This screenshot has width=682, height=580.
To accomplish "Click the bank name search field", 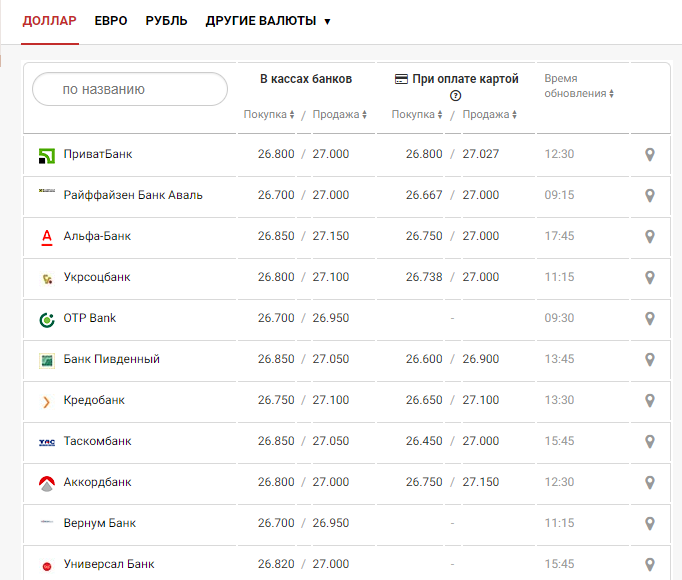I will (131, 89).
